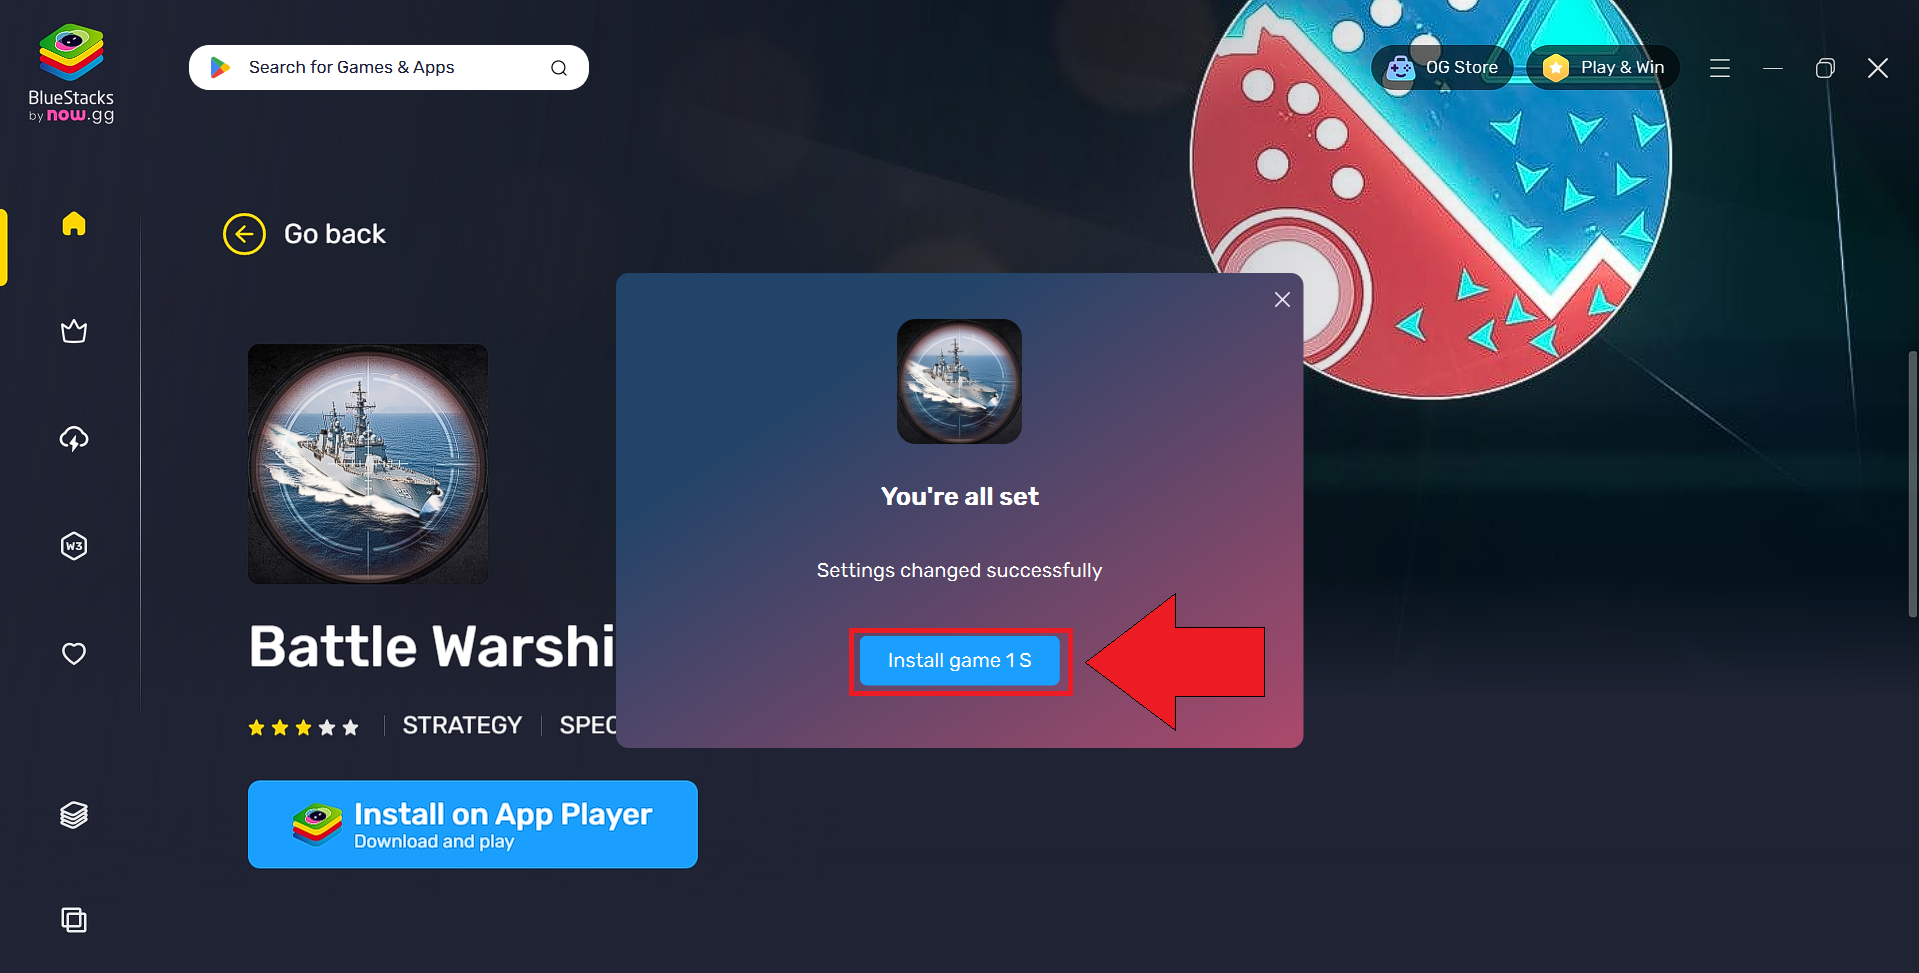Open the Home sidebar icon

(x=74, y=223)
